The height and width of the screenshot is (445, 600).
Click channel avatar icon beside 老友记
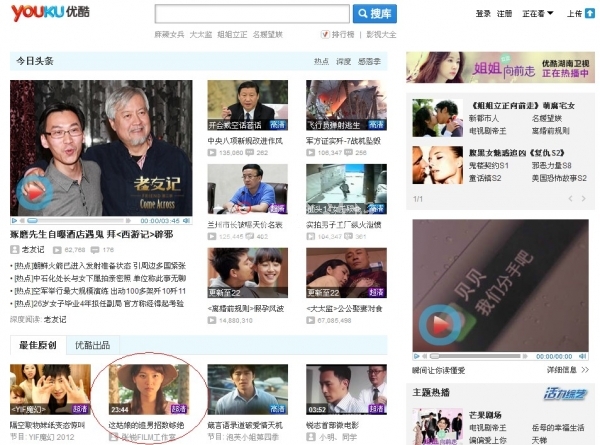pos(15,250)
